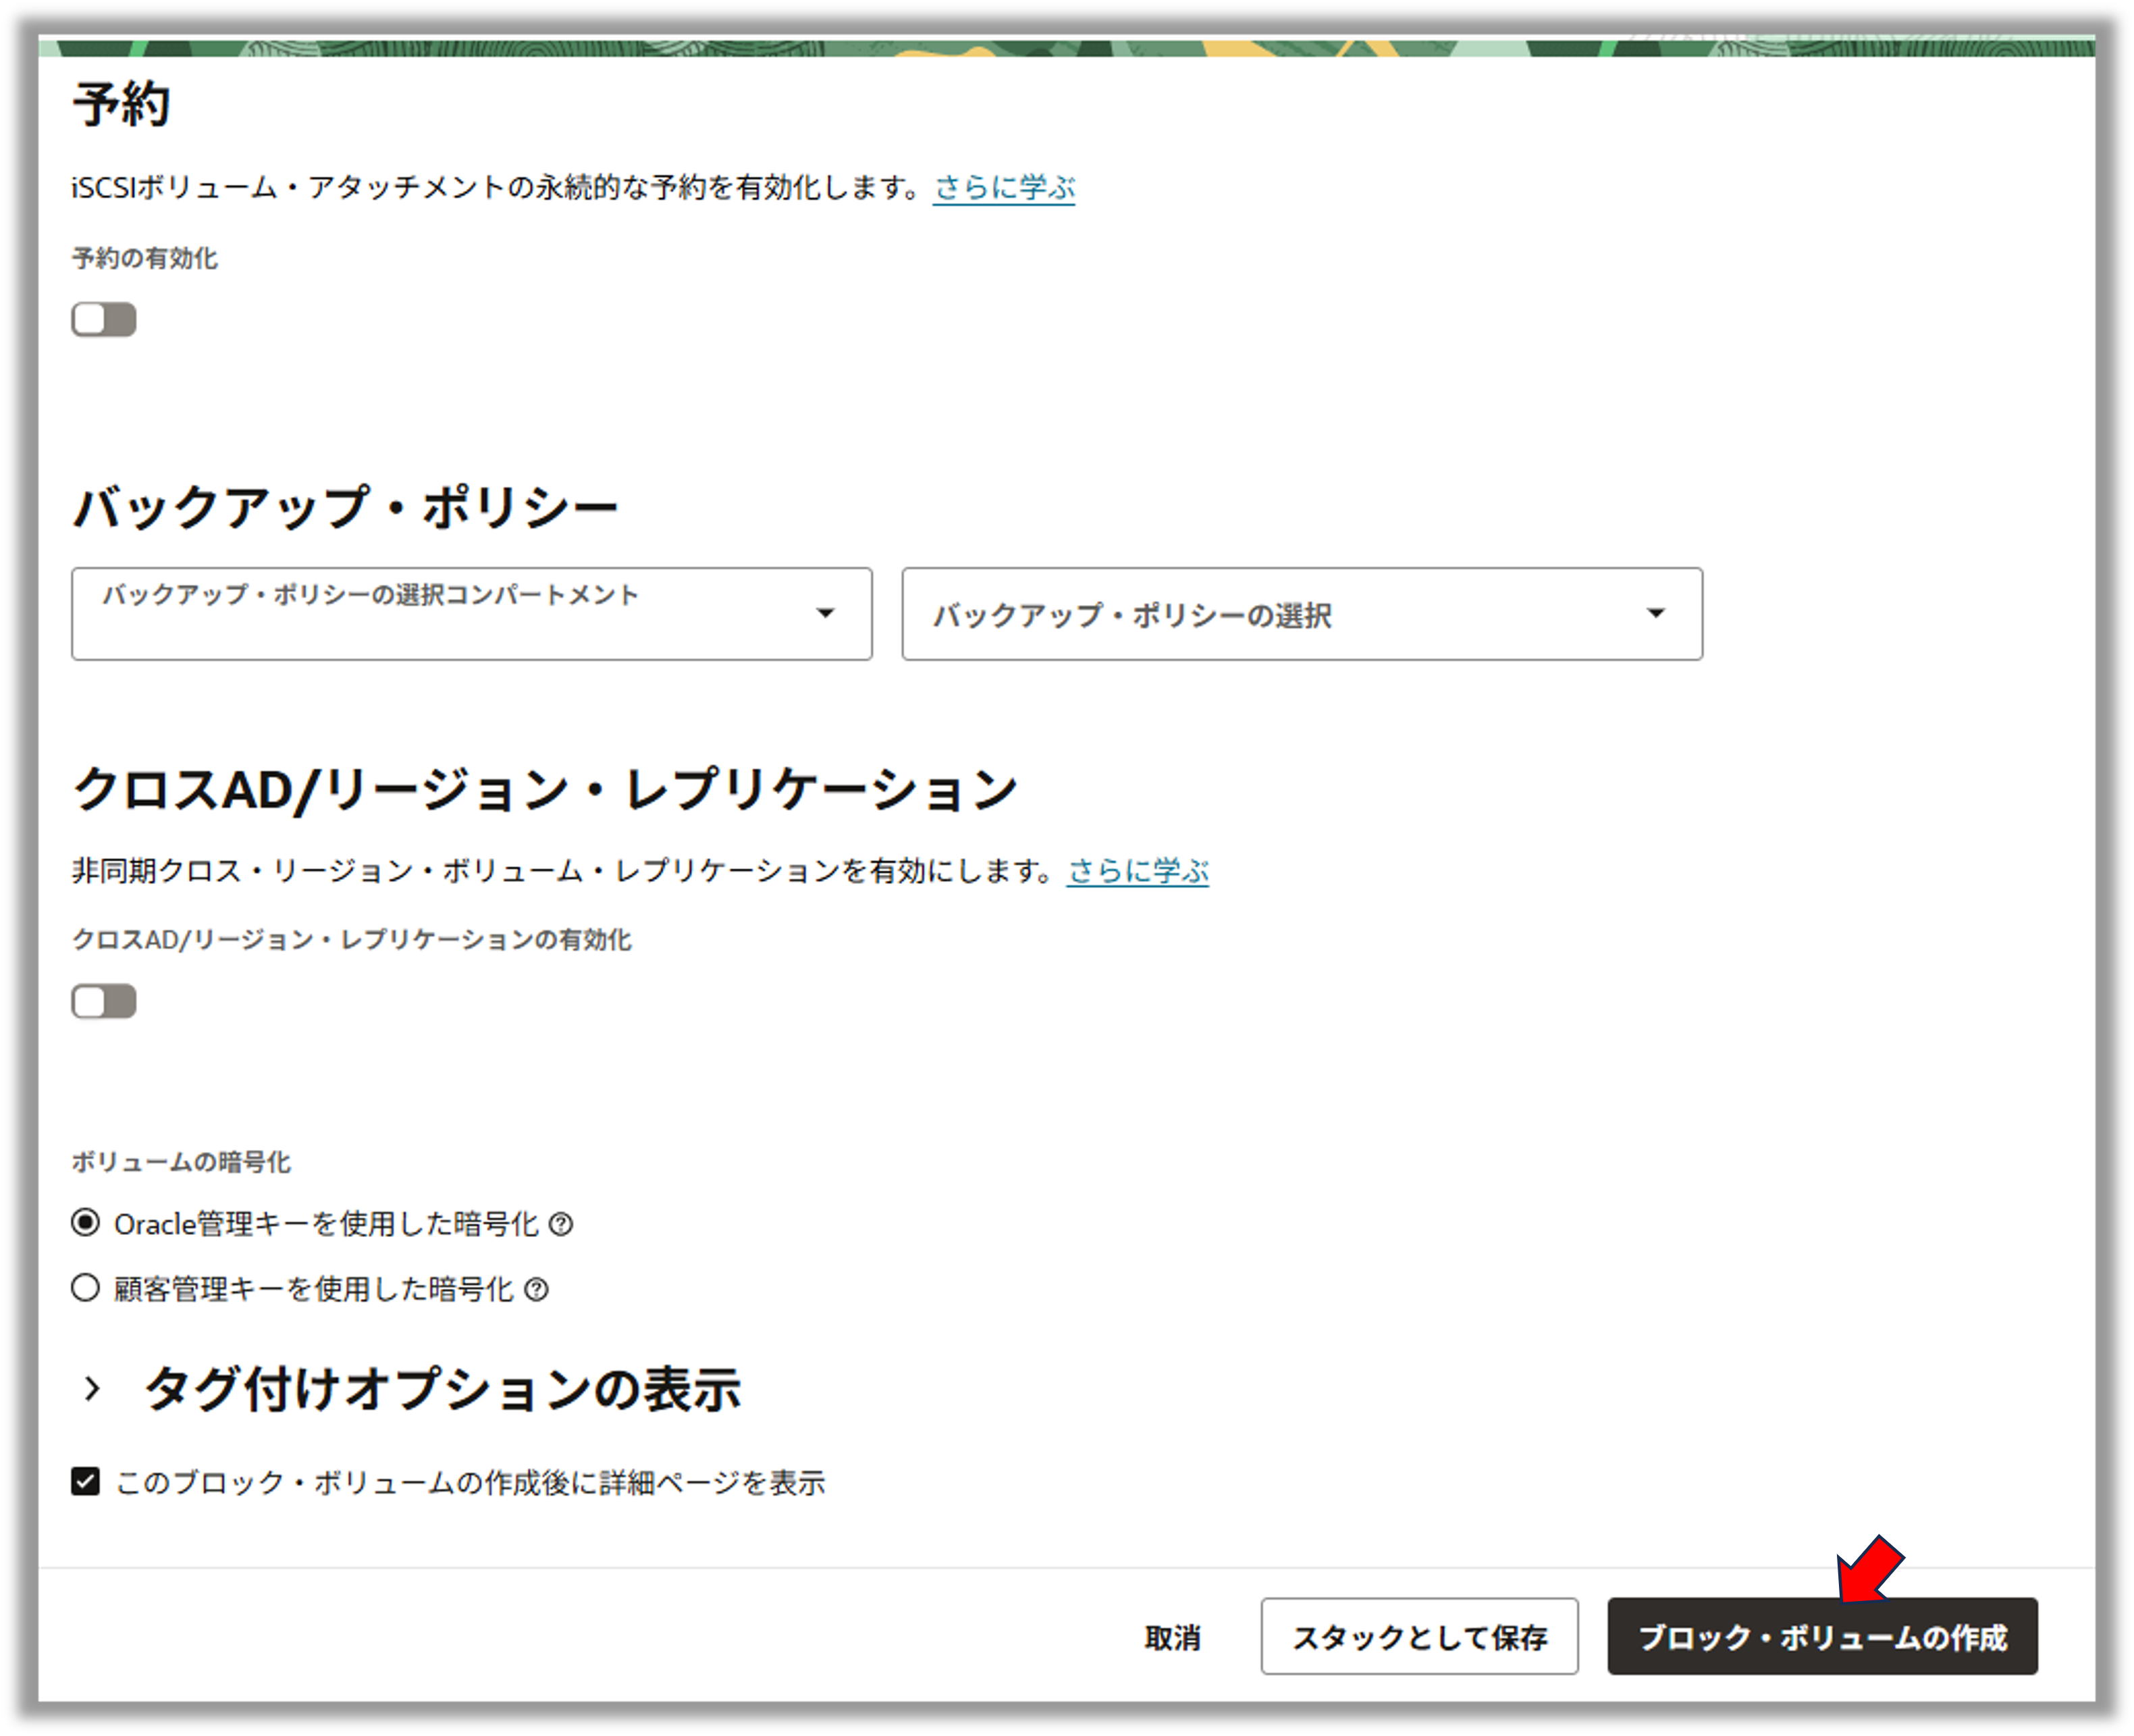Select Oracle管理キーを使用した暗号化 radio button
Viewport: 2134px width, 1736px height.
pos(86,1223)
